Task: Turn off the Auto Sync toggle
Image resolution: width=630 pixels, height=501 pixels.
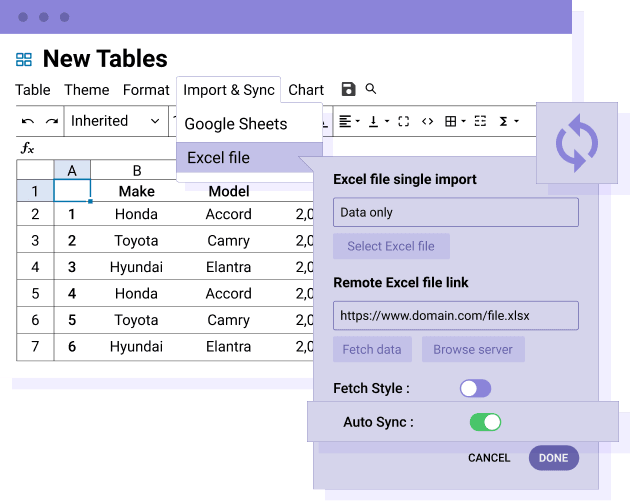Action: pyautogui.click(x=485, y=422)
